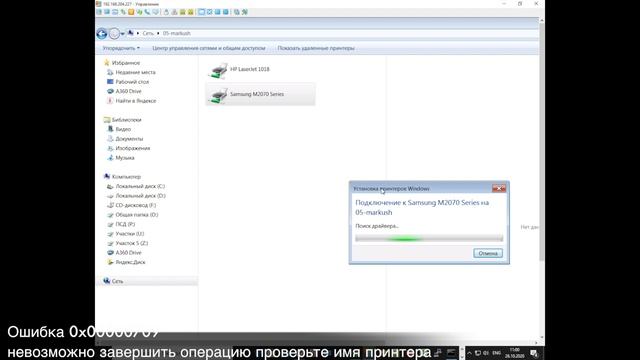Click Отмена in printer installation dialog

point(488,253)
